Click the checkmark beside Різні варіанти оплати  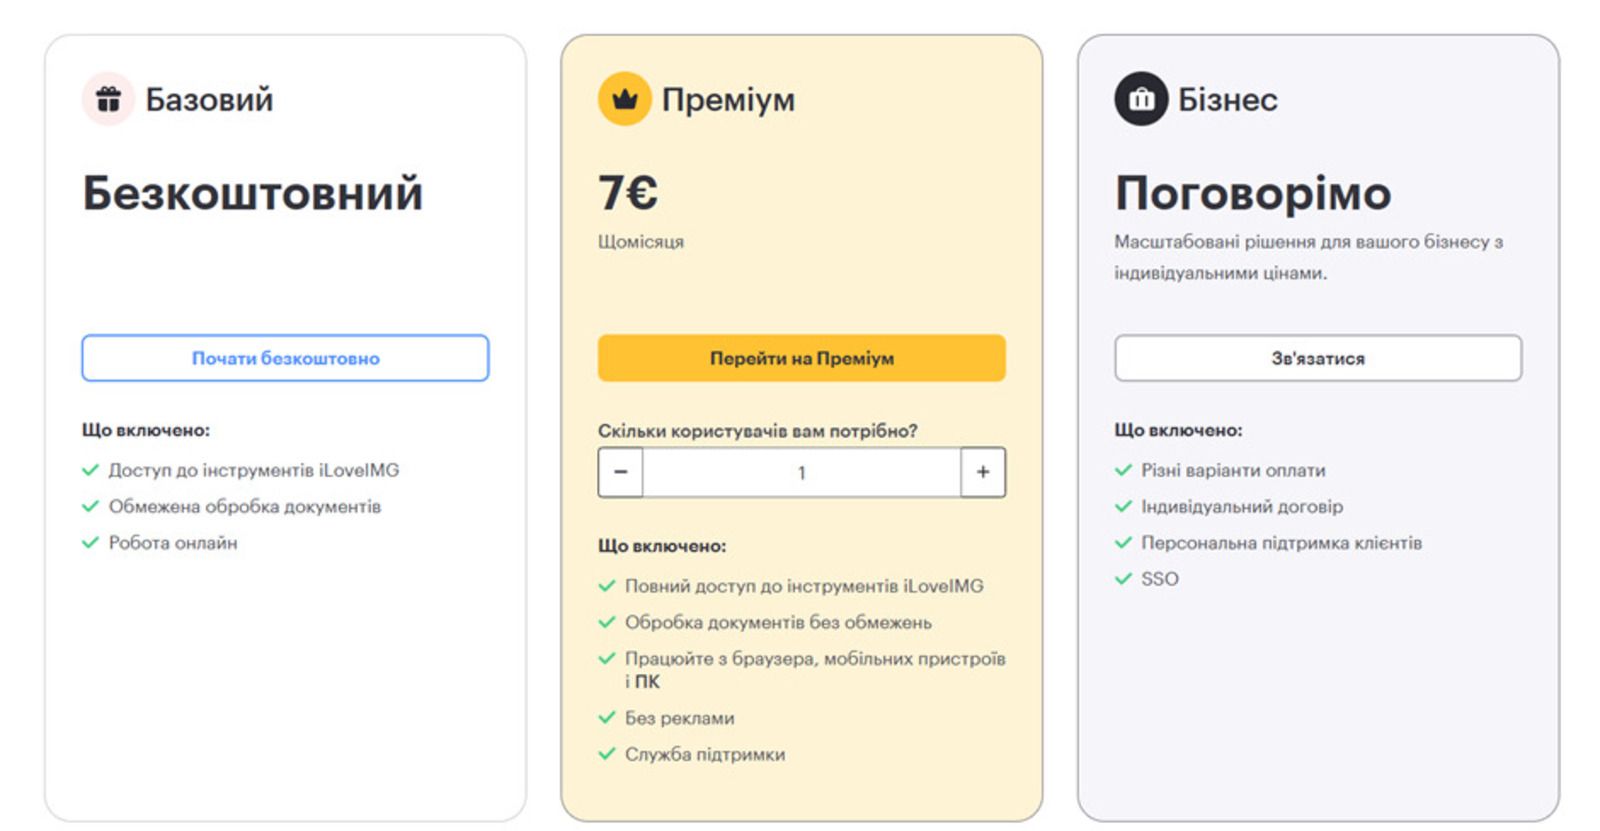1121,470
